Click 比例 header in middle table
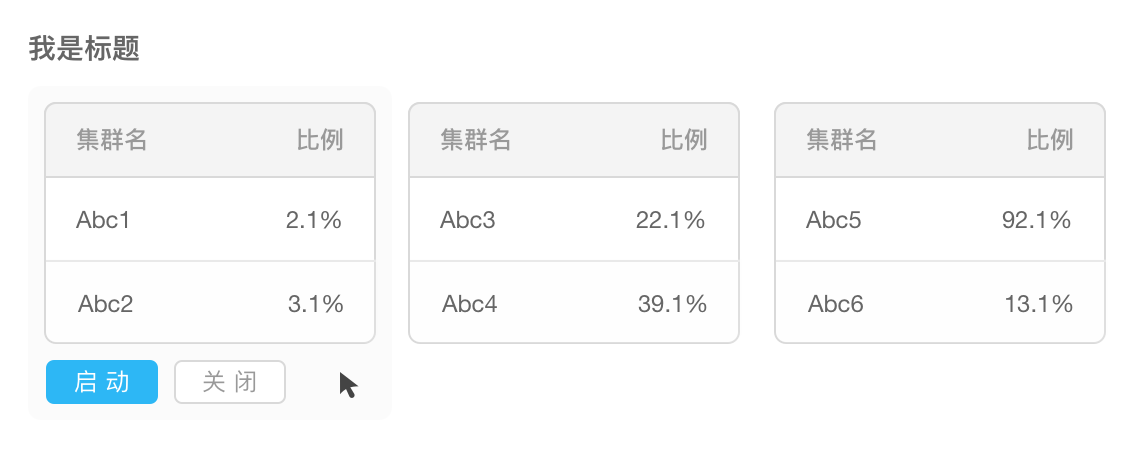The width and height of the screenshot is (1136, 468). [x=684, y=140]
